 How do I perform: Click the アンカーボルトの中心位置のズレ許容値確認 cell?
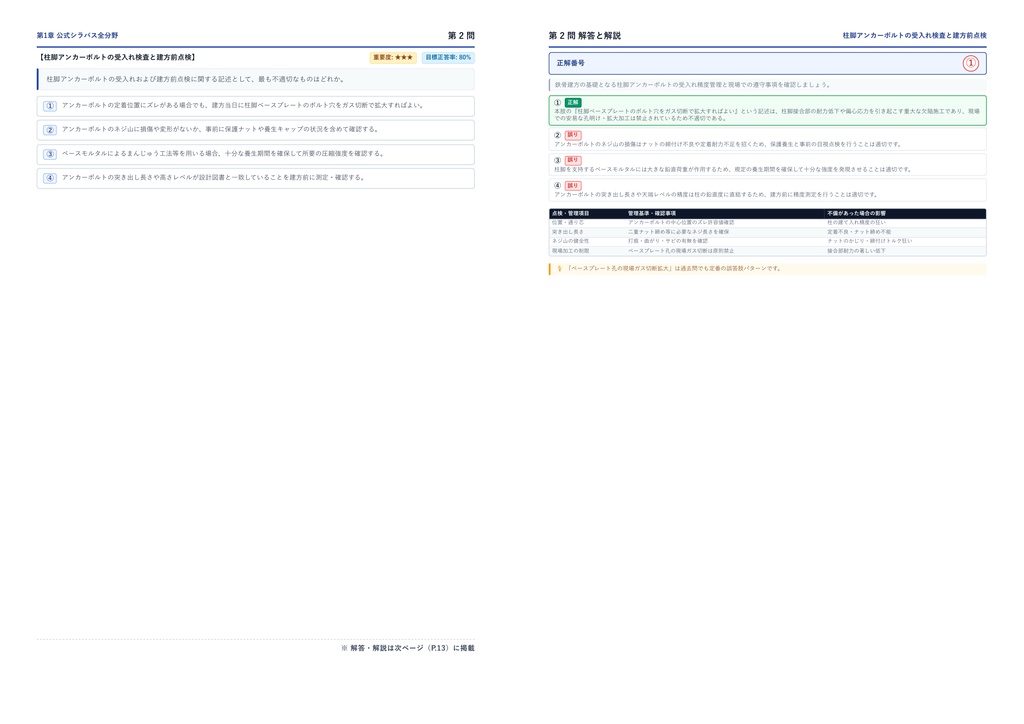[x=681, y=223]
